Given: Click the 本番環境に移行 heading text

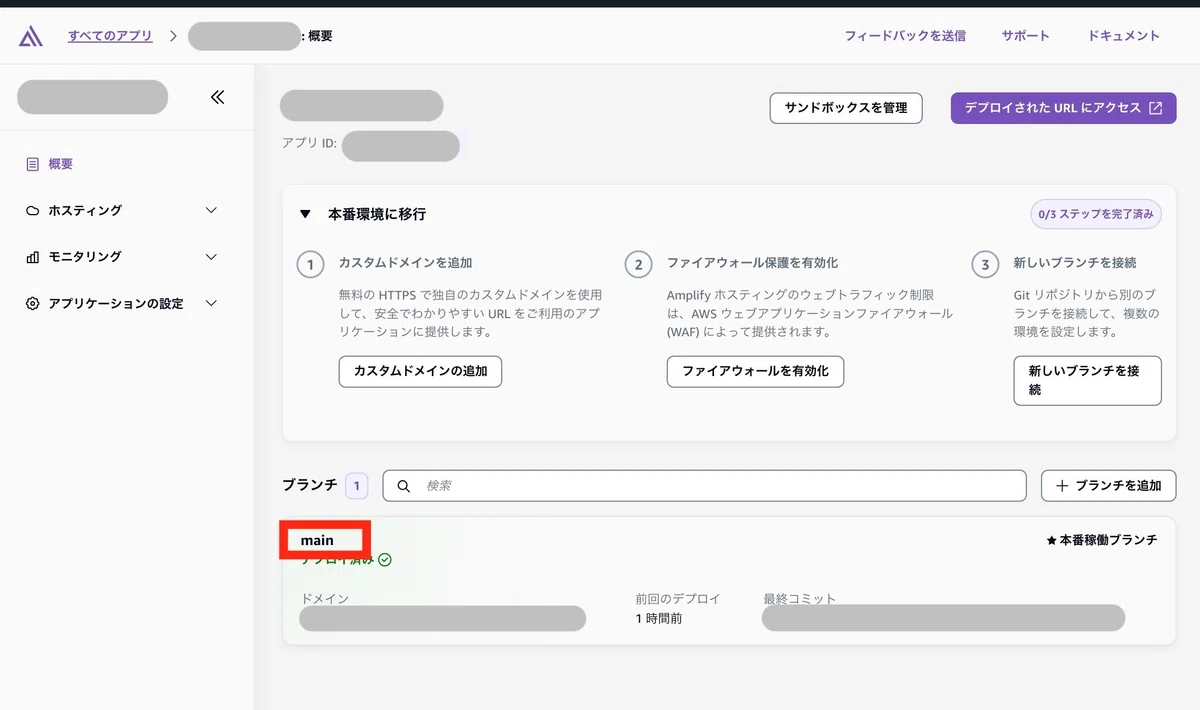Looking at the screenshot, I should [377, 214].
